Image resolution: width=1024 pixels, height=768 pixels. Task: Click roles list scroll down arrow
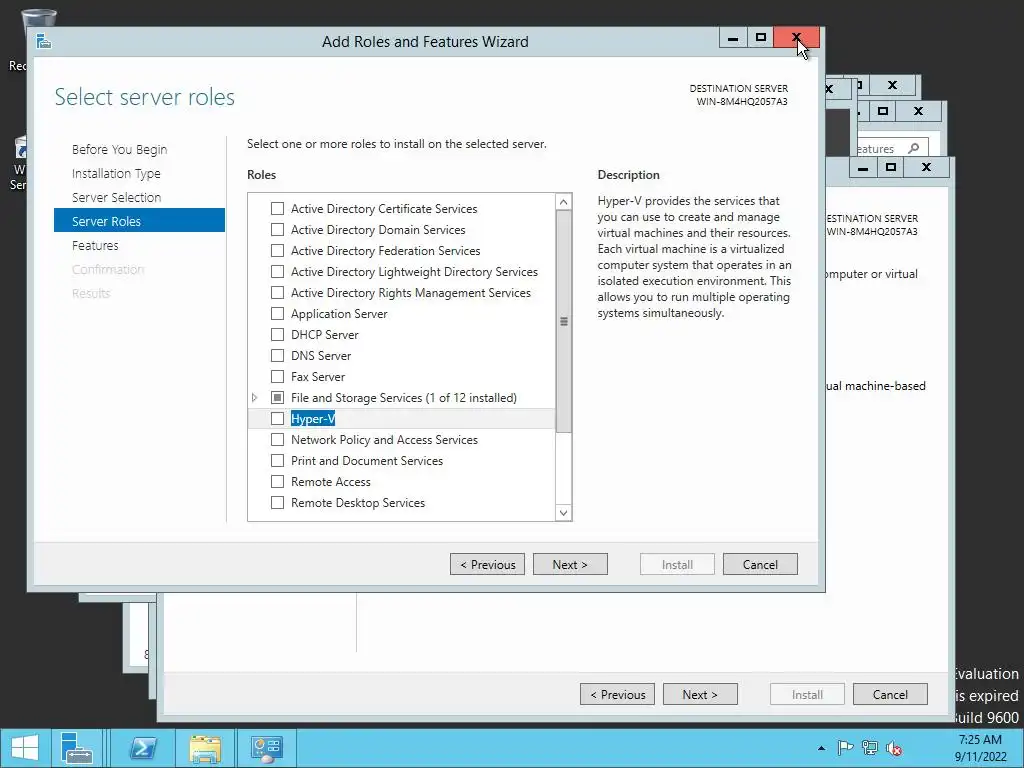point(563,513)
